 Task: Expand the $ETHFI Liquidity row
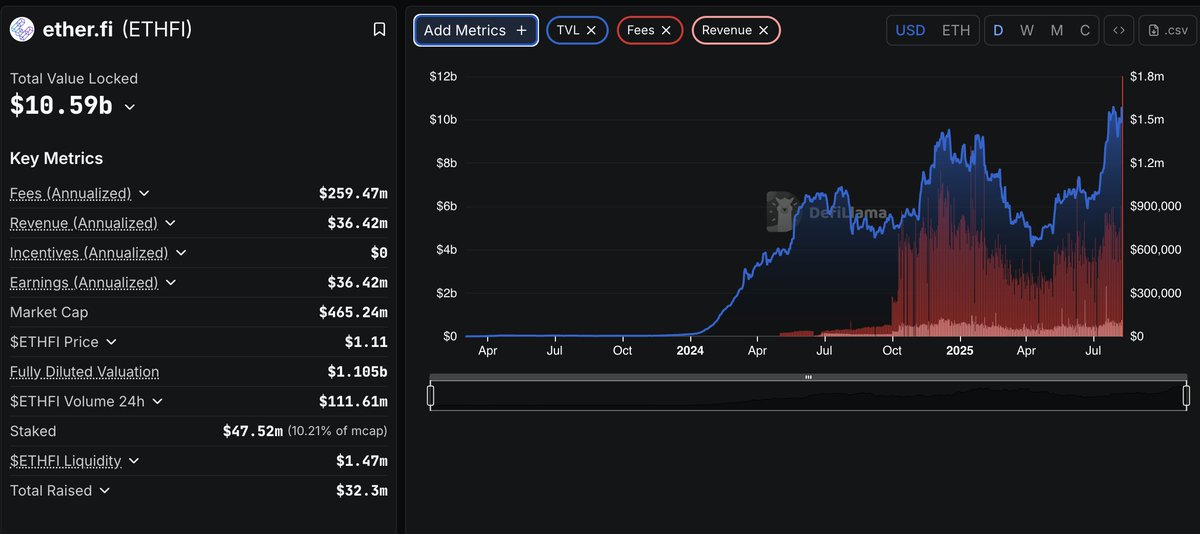pyautogui.click(x=134, y=461)
